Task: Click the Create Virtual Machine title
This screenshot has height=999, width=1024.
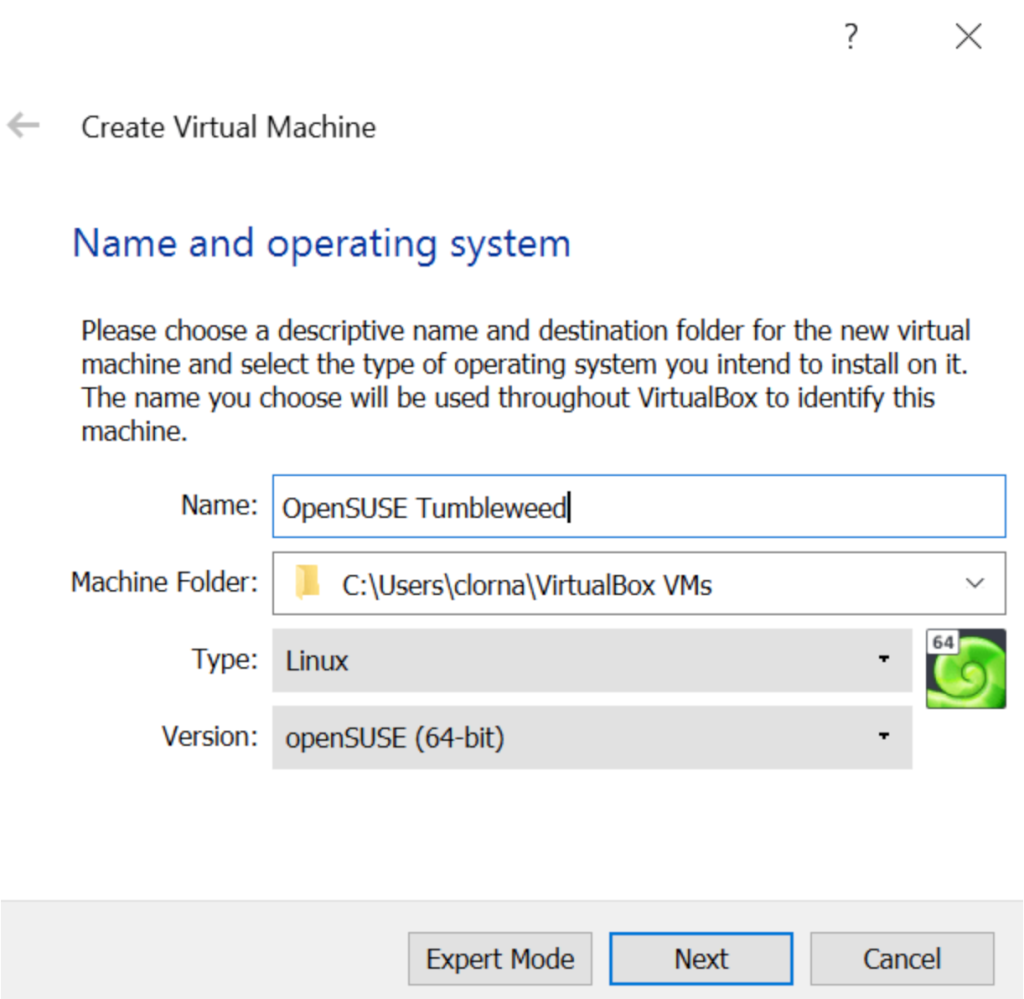Action: (x=228, y=127)
